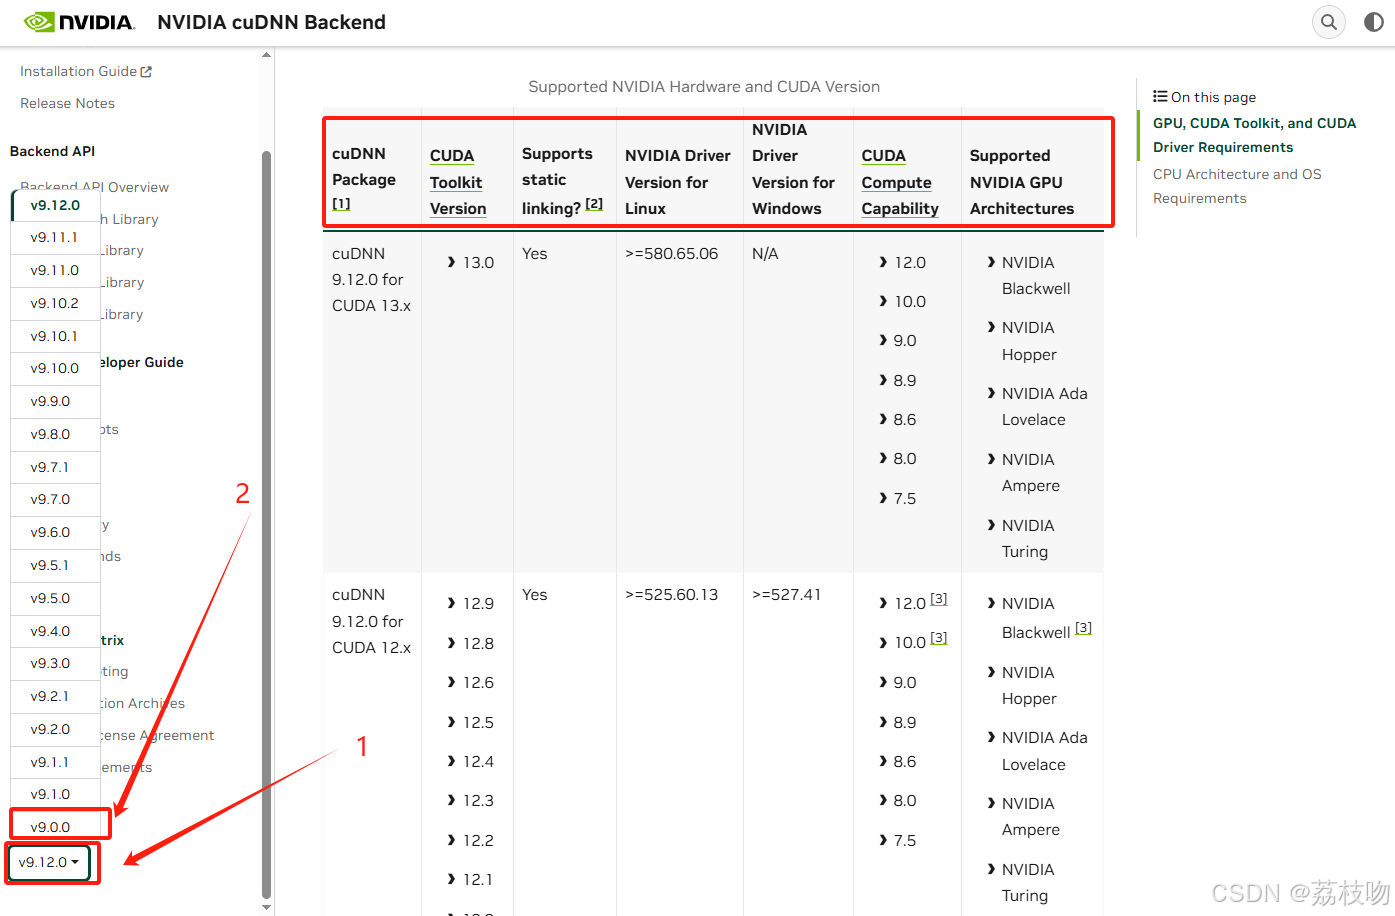Click NVIDIA Blackwell in the CUDA 13.x row

(x=1036, y=275)
